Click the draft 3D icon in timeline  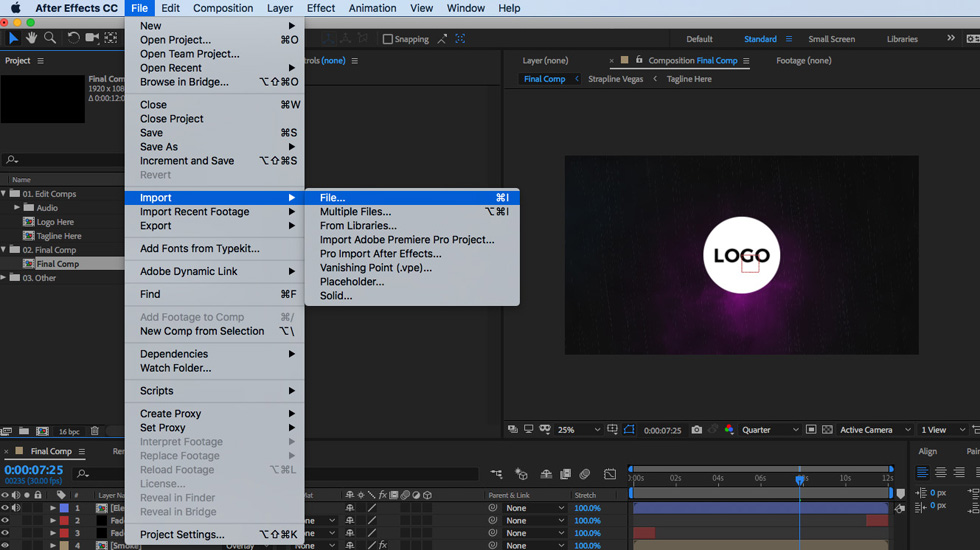(521, 474)
